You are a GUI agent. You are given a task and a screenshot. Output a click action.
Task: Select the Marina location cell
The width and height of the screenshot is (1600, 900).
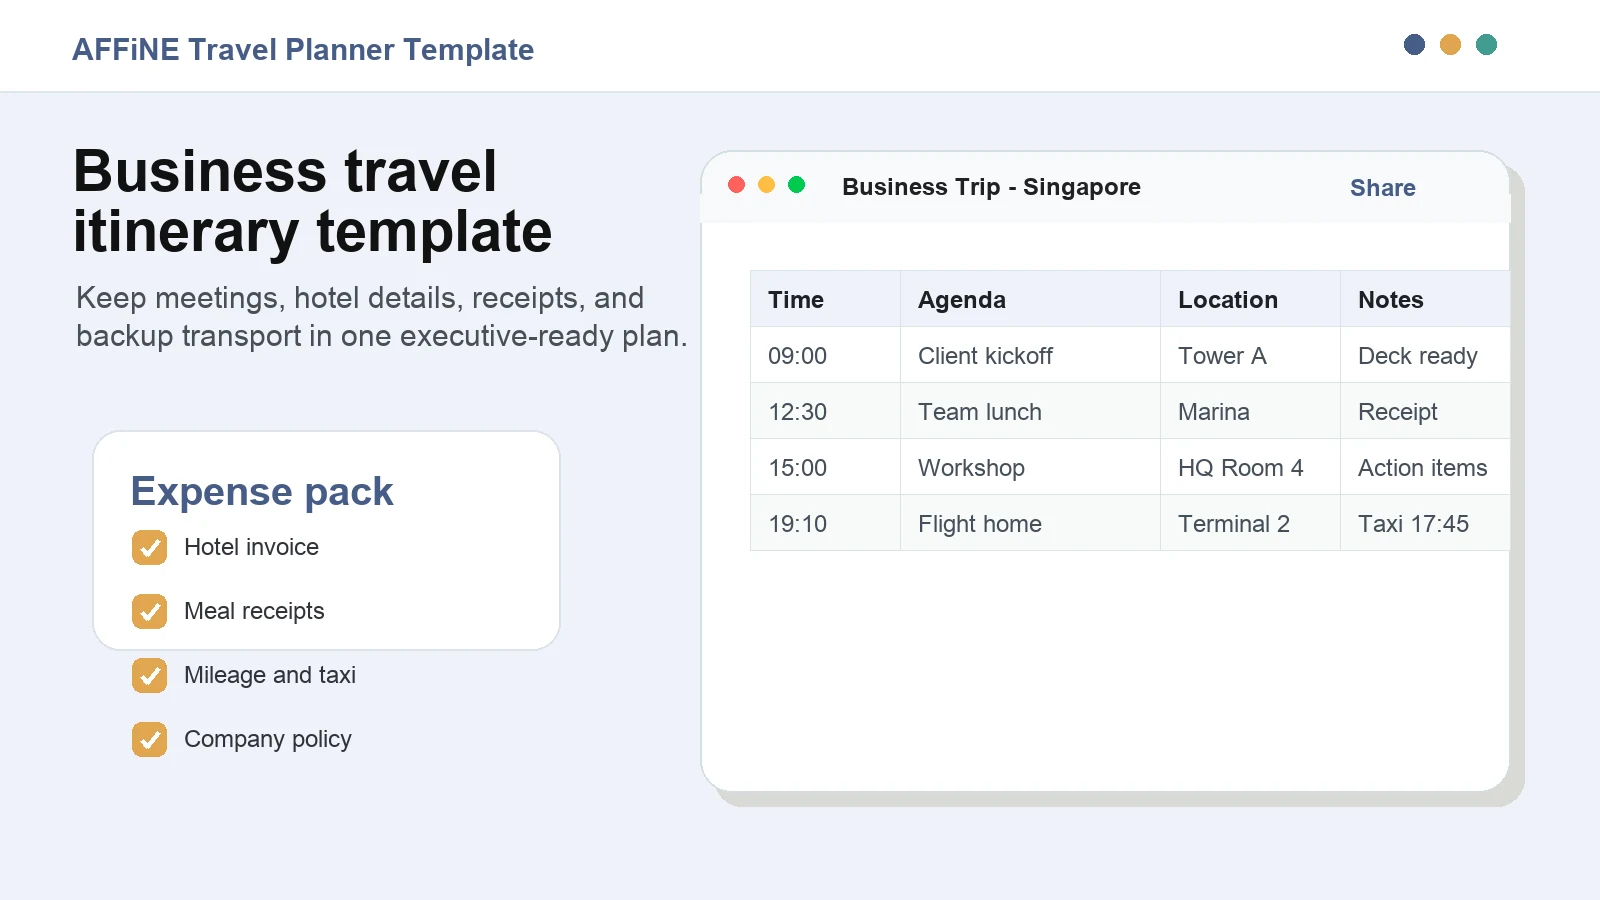[x=1251, y=411]
